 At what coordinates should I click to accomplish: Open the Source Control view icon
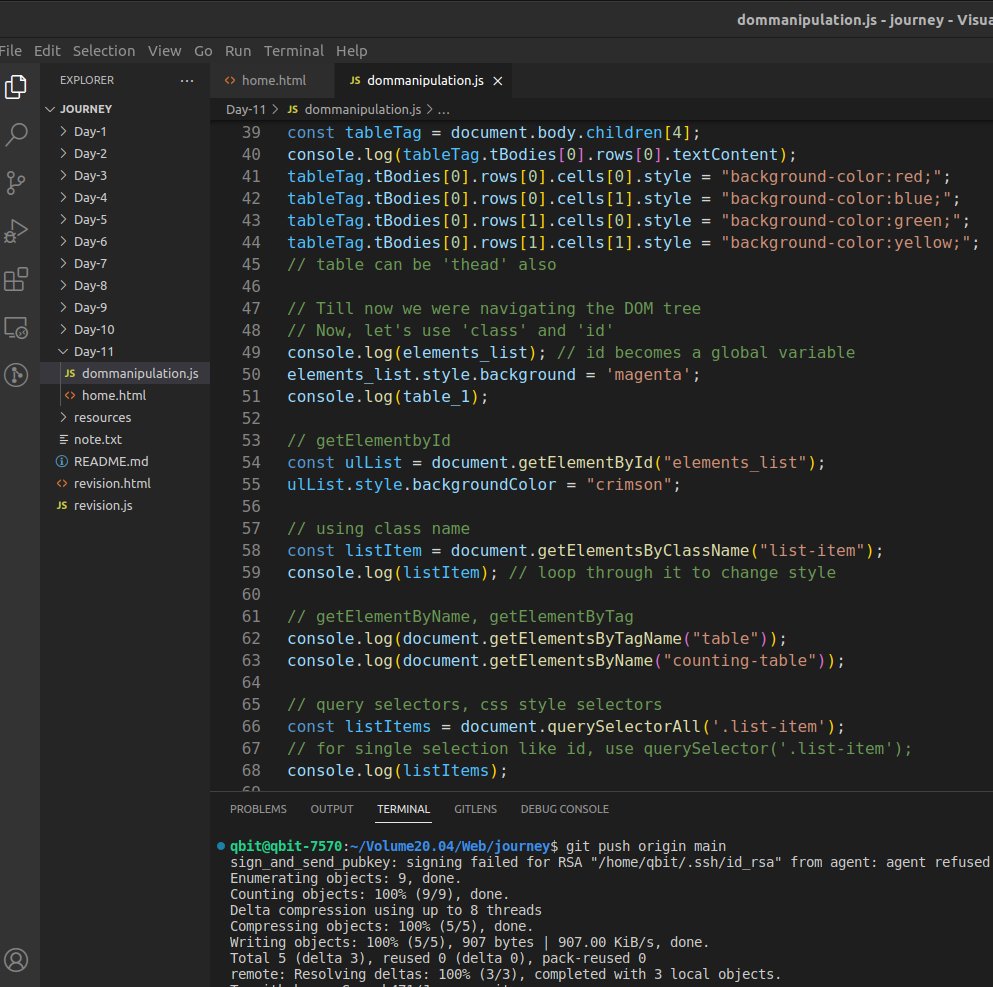point(16,183)
